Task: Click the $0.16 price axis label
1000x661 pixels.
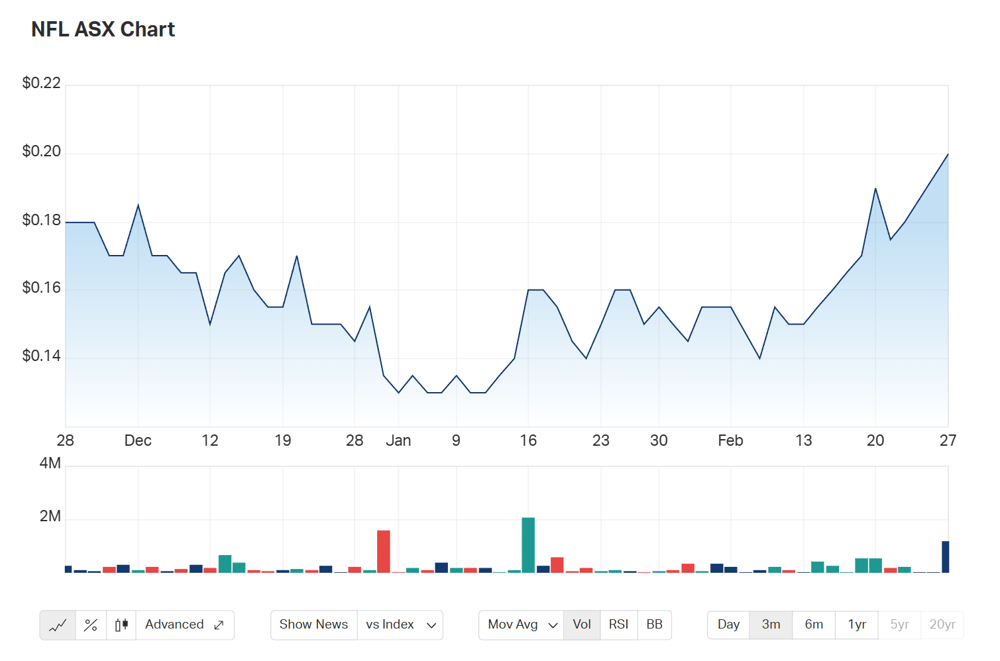Action: pyautogui.click(x=41, y=288)
